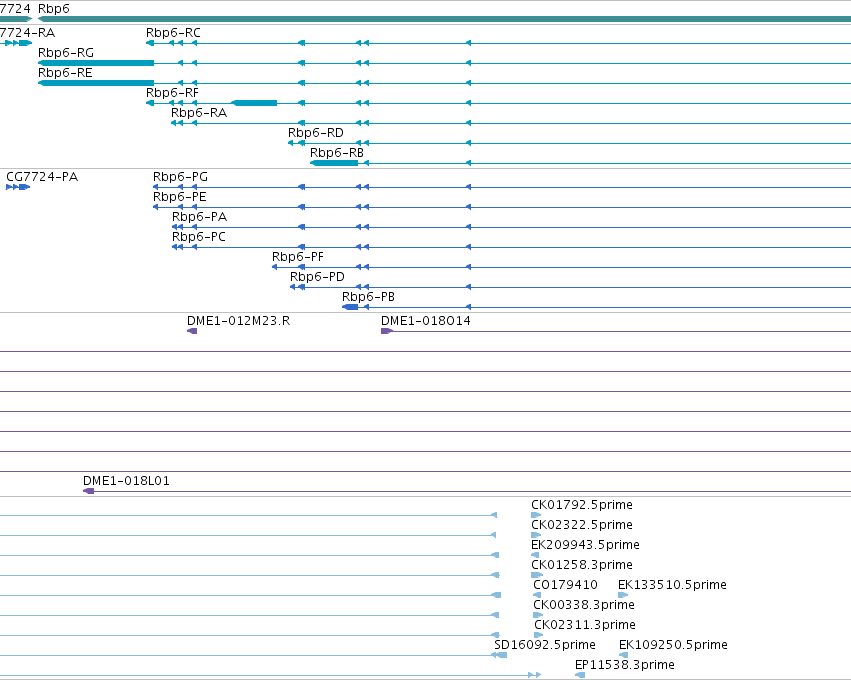This screenshot has width=851, height=680.
Task: Click the DME1-018L01 purple arrow glyph
Action: [88, 491]
